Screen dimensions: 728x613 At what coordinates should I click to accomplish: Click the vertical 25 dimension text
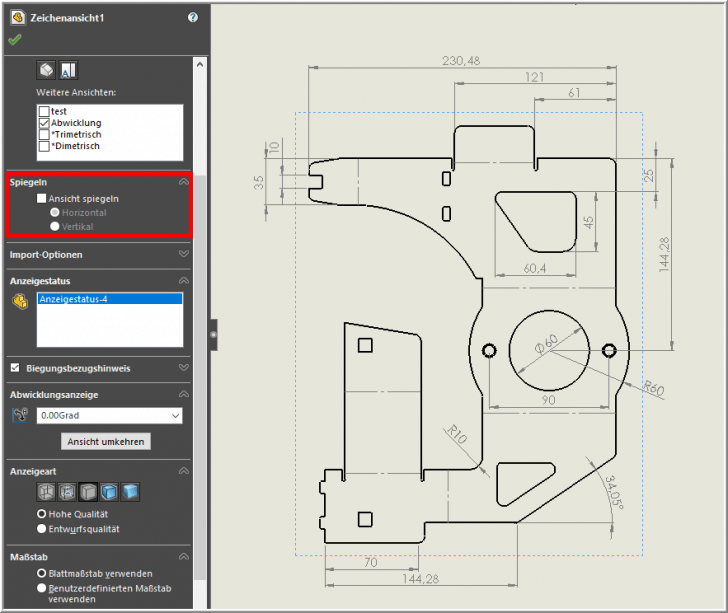648,175
